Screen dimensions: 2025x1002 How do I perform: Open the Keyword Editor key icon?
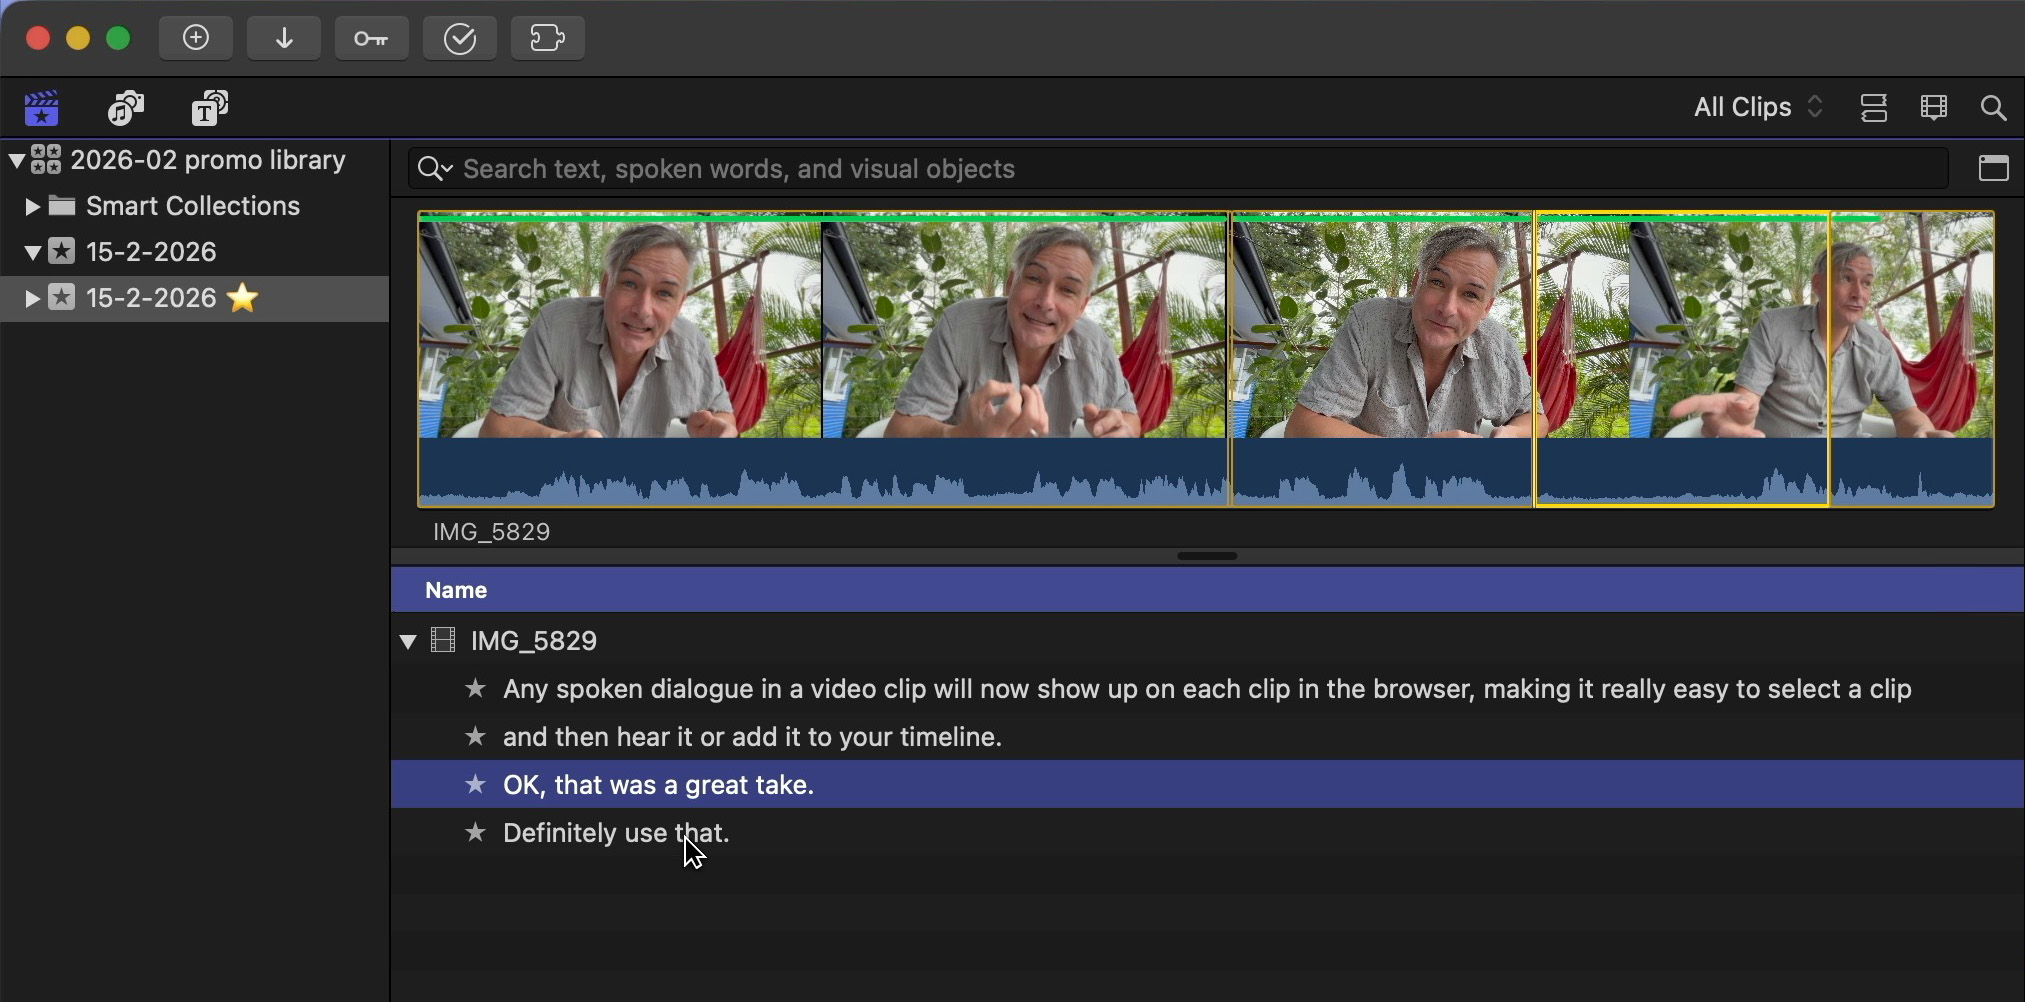coord(371,38)
